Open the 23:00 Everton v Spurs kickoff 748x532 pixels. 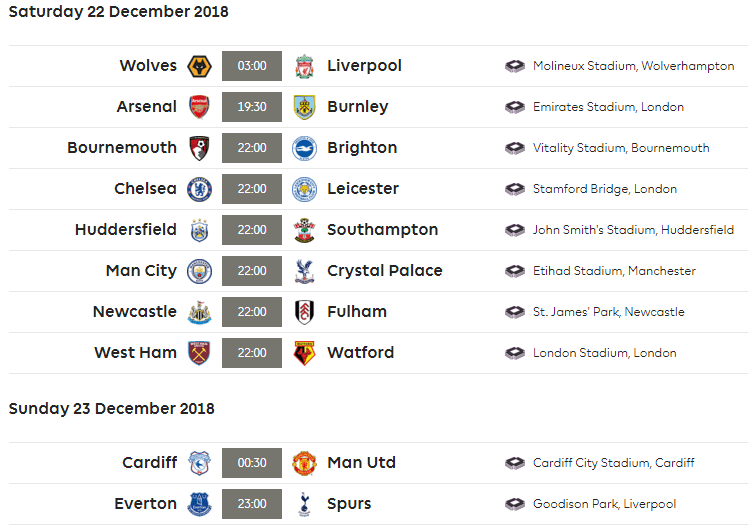tap(252, 504)
